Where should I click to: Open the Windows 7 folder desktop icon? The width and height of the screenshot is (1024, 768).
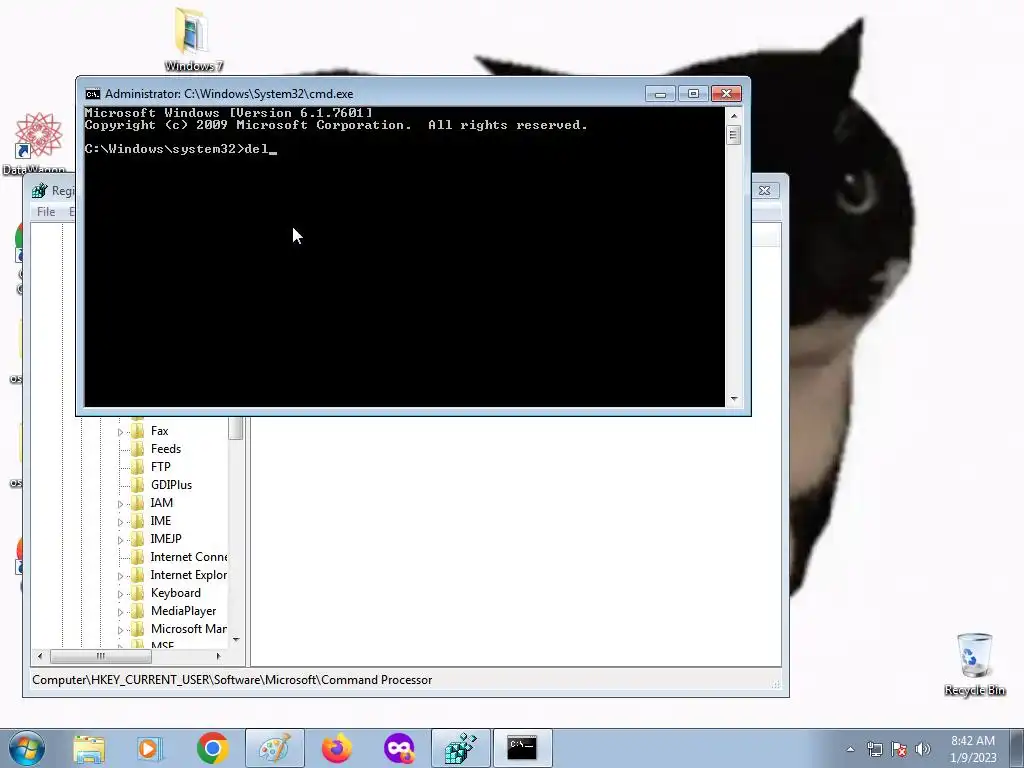click(x=193, y=39)
